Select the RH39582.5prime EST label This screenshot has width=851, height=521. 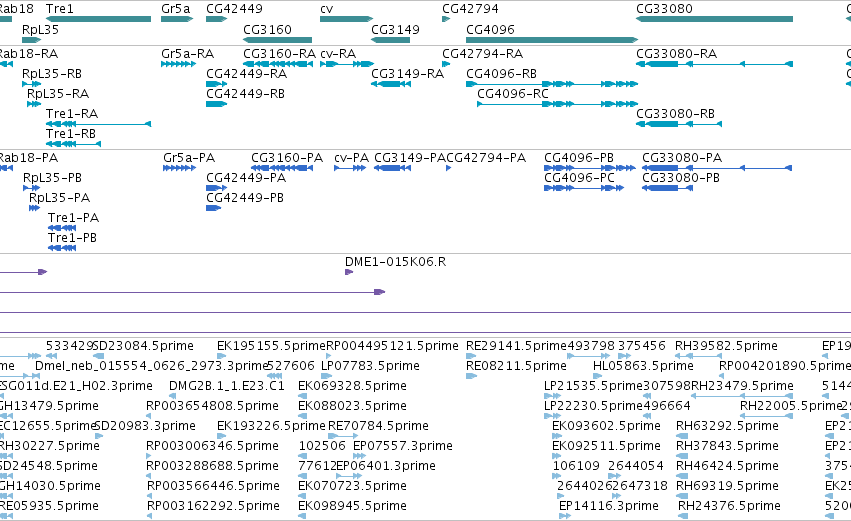point(726,346)
